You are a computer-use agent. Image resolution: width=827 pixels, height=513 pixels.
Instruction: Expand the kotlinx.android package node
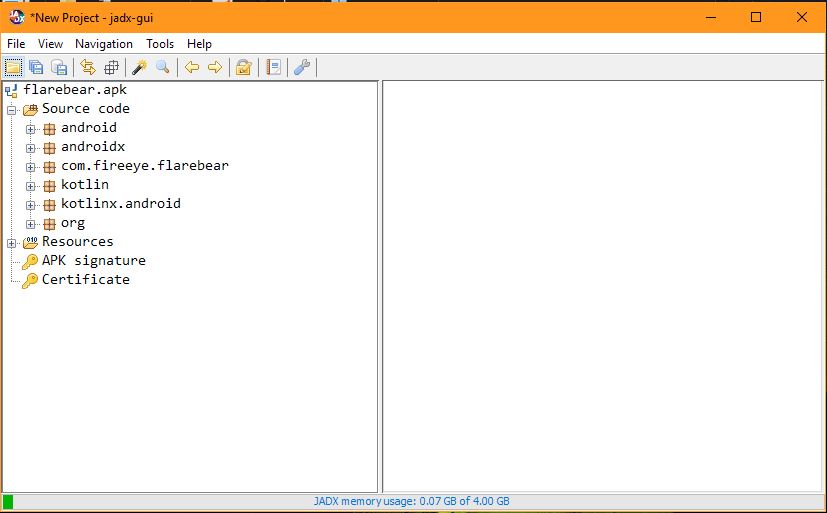pos(31,205)
